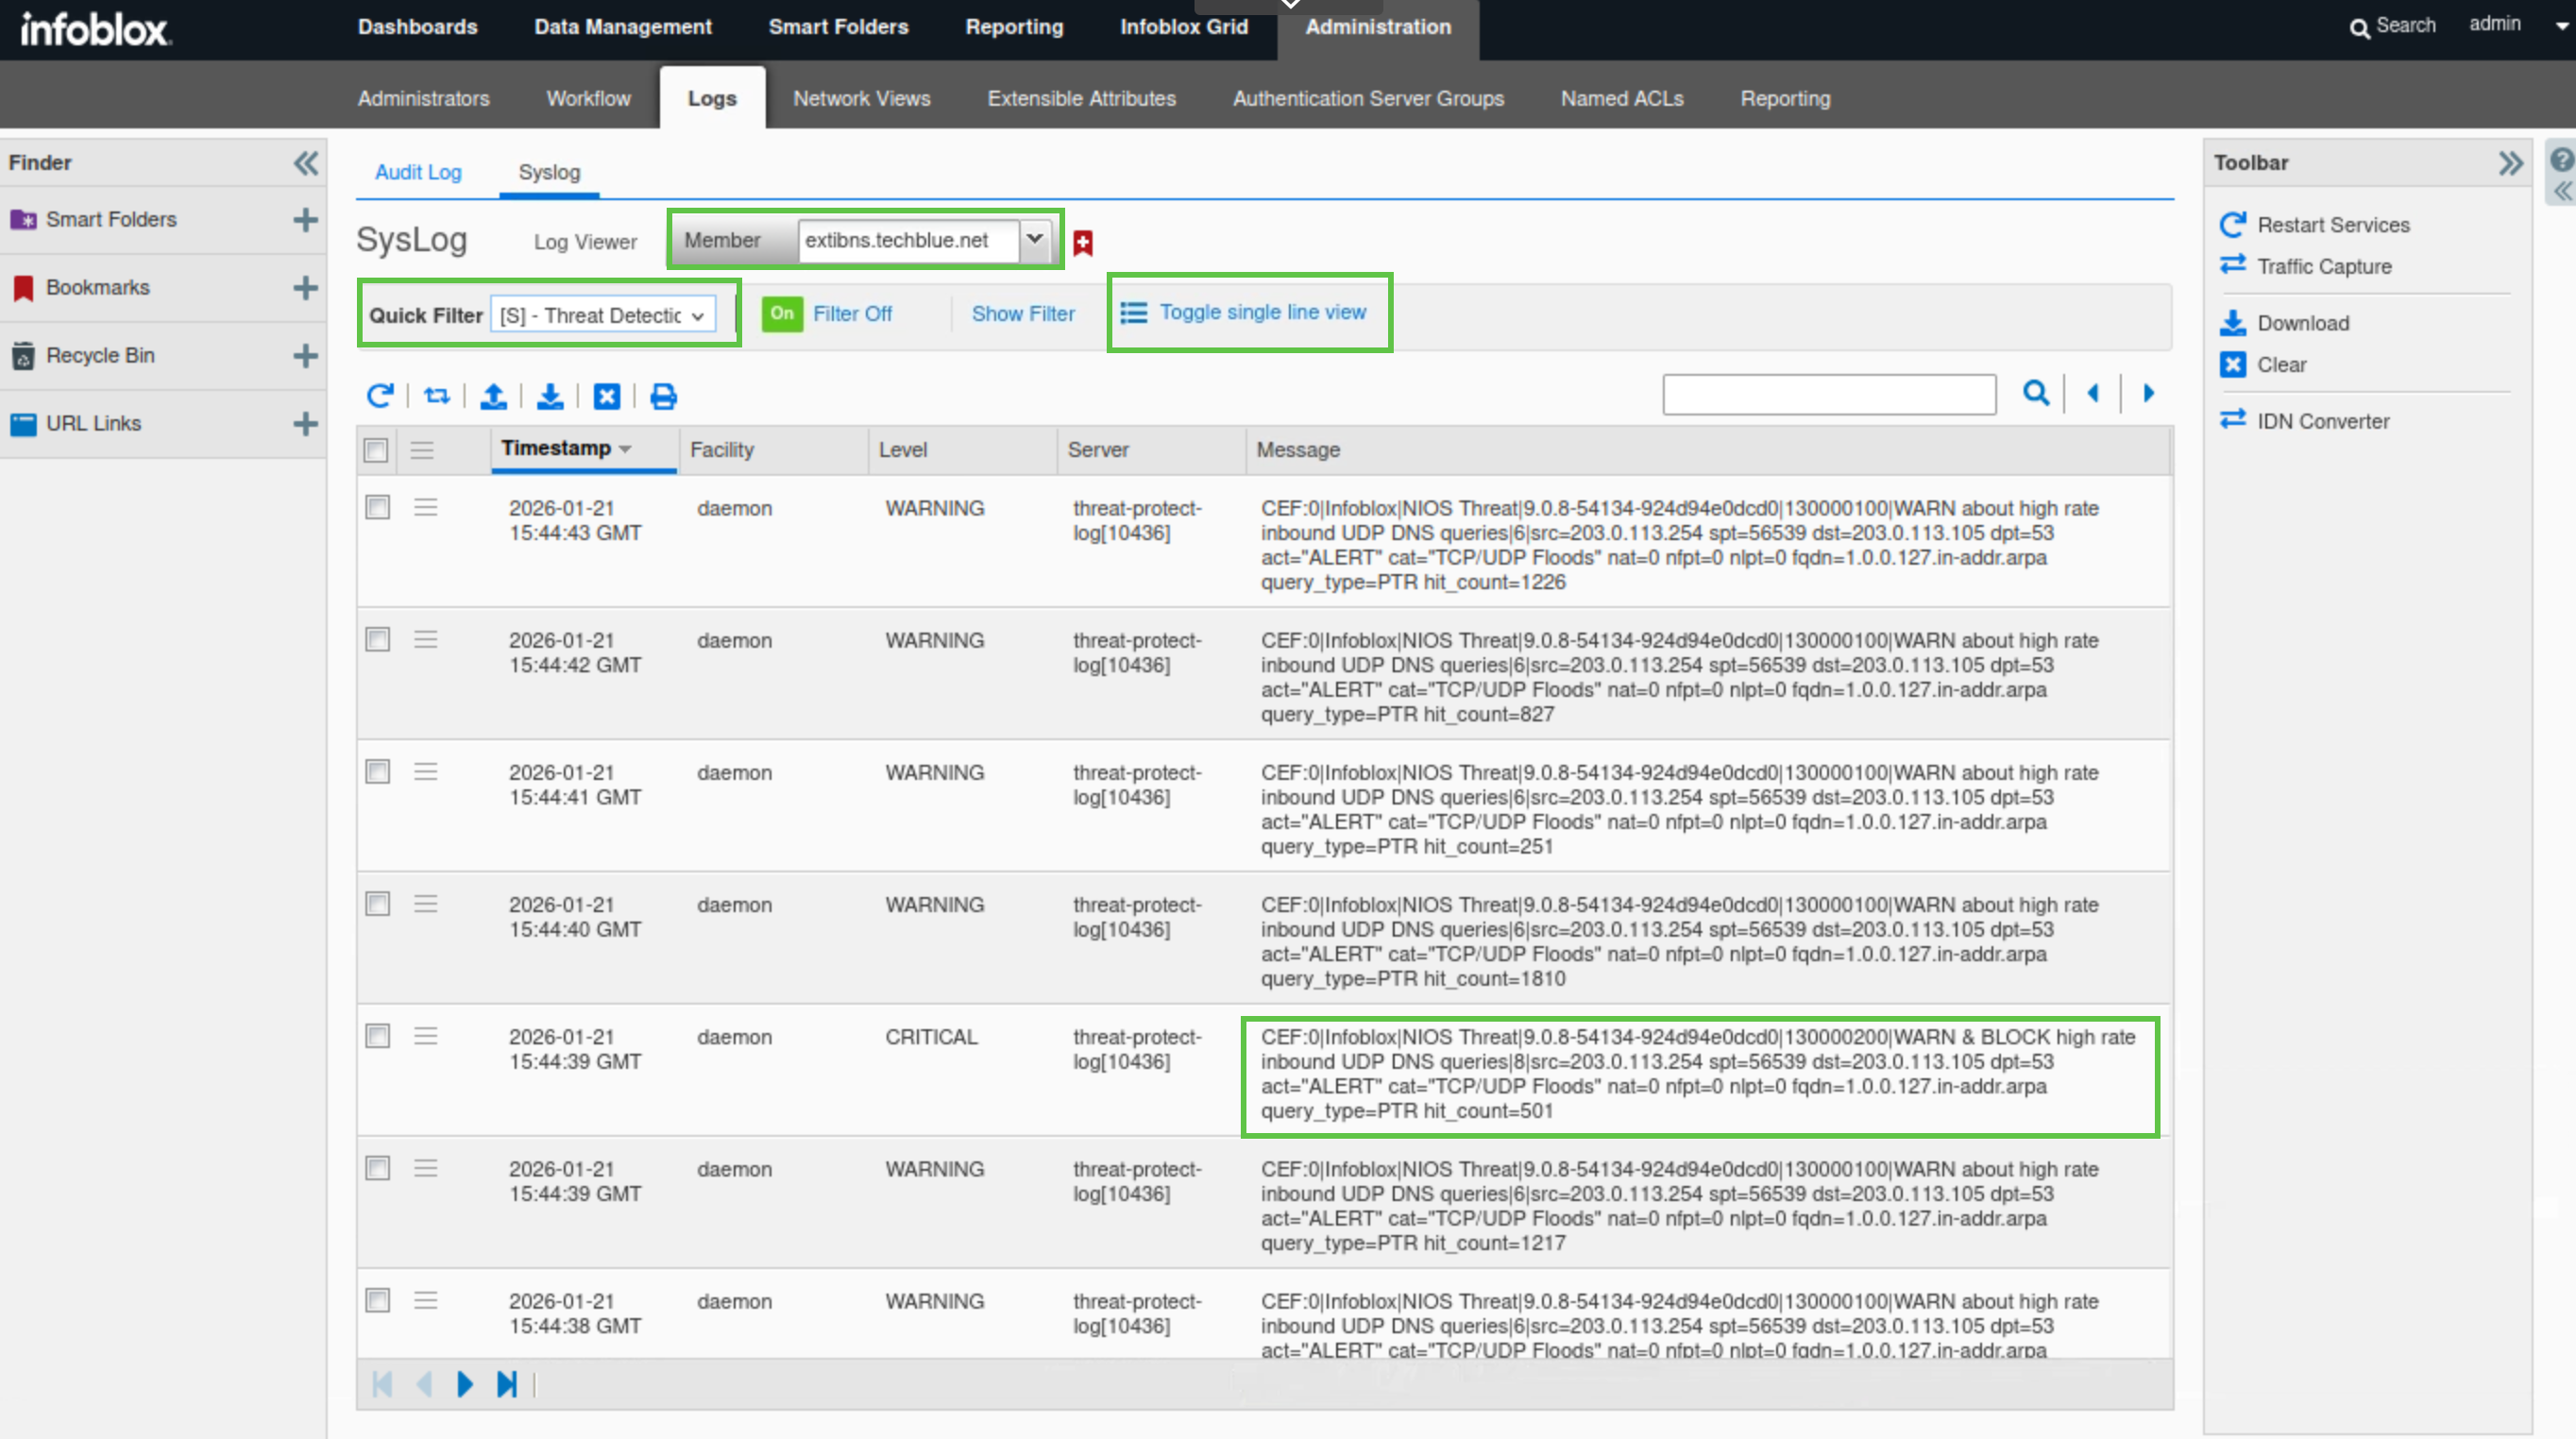Check the select-all checkbox in the table header

(x=376, y=450)
